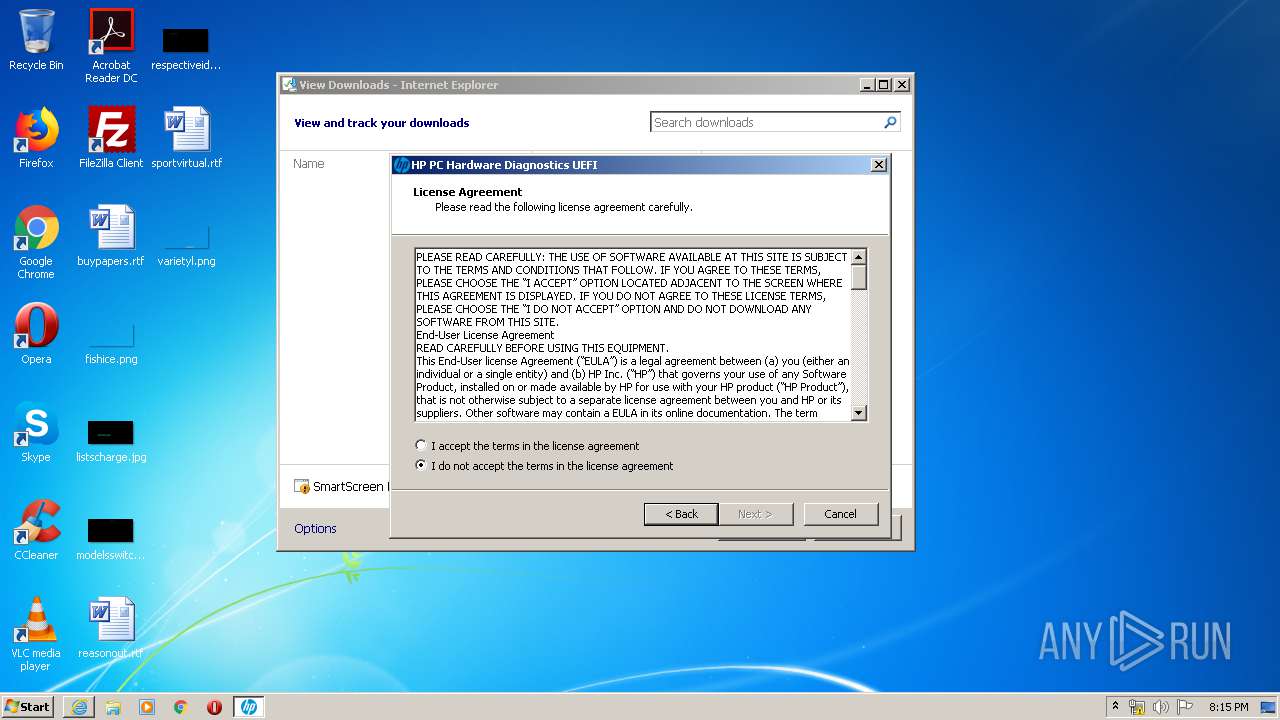
Task: Launch CCleaner desktop shortcut
Action: (x=36, y=530)
